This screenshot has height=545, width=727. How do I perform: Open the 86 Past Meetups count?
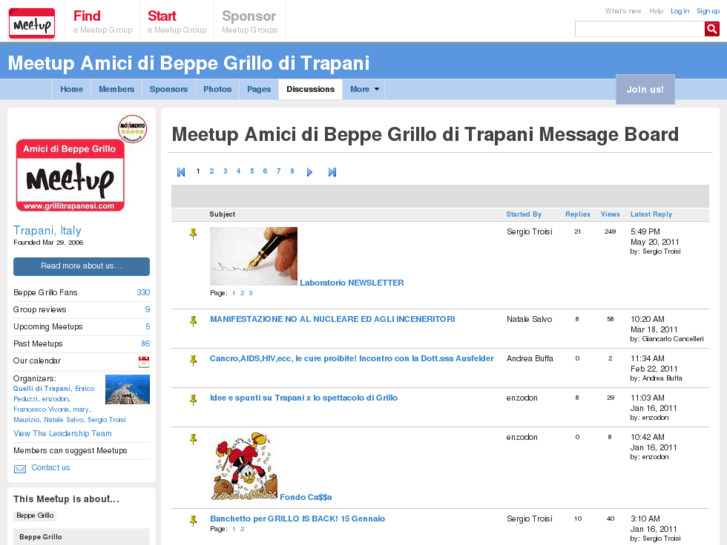(x=145, y=344)
